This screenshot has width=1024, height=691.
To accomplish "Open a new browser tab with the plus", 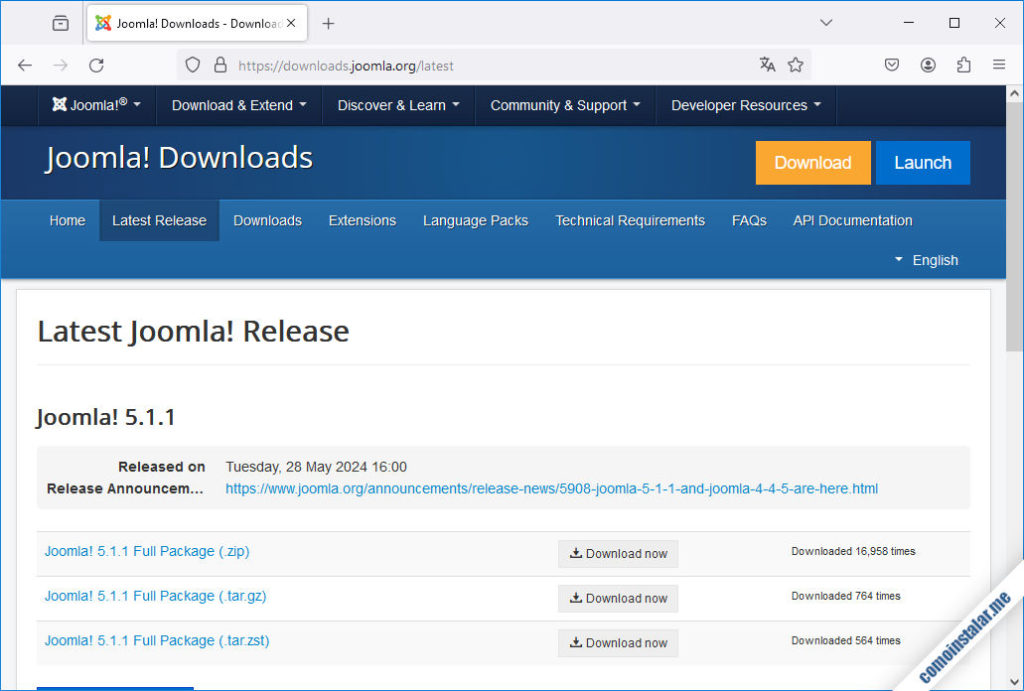I will [329, 22].
